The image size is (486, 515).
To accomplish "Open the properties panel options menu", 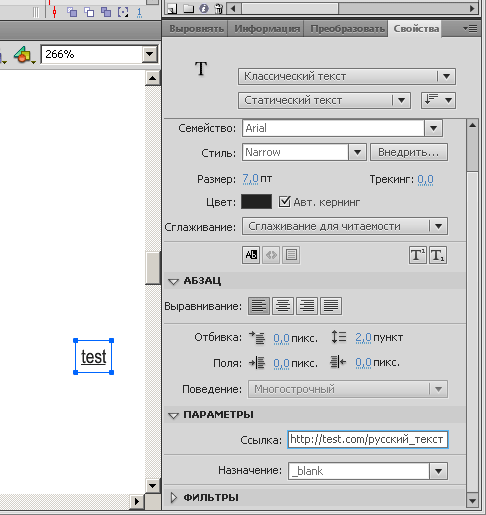I will pos(470,29).
